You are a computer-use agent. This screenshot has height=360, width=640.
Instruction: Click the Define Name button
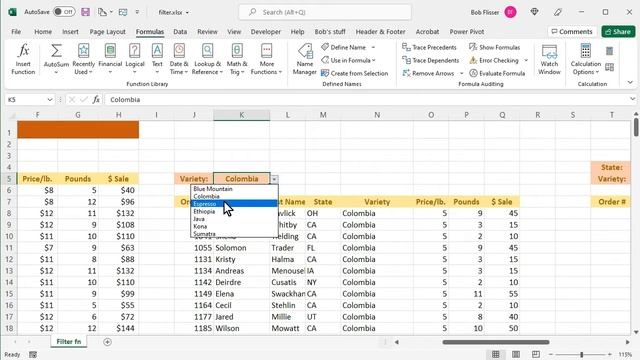pos(343,47)
